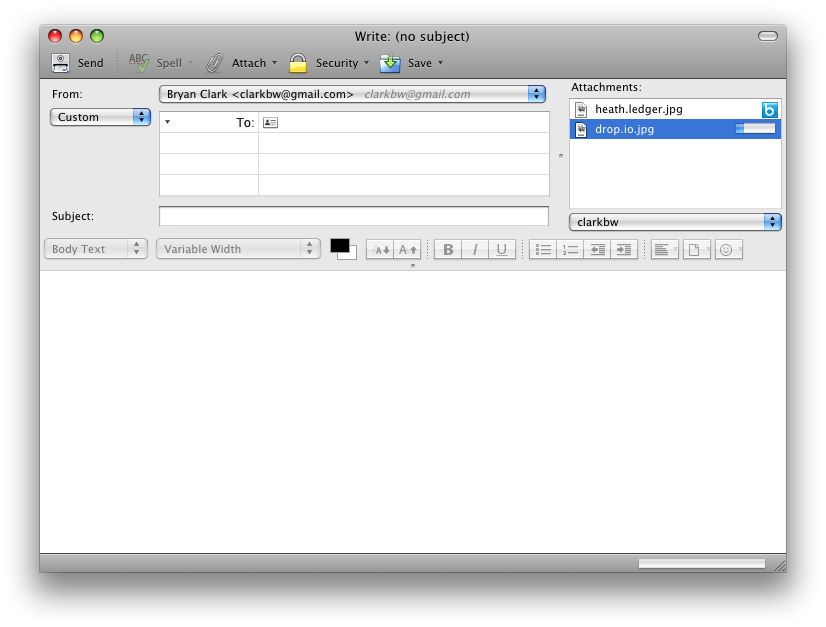Click the icon of the drop.io.jpg file
Image resolution: width=826 pixels, height=627 pixels.
point(581,130)
